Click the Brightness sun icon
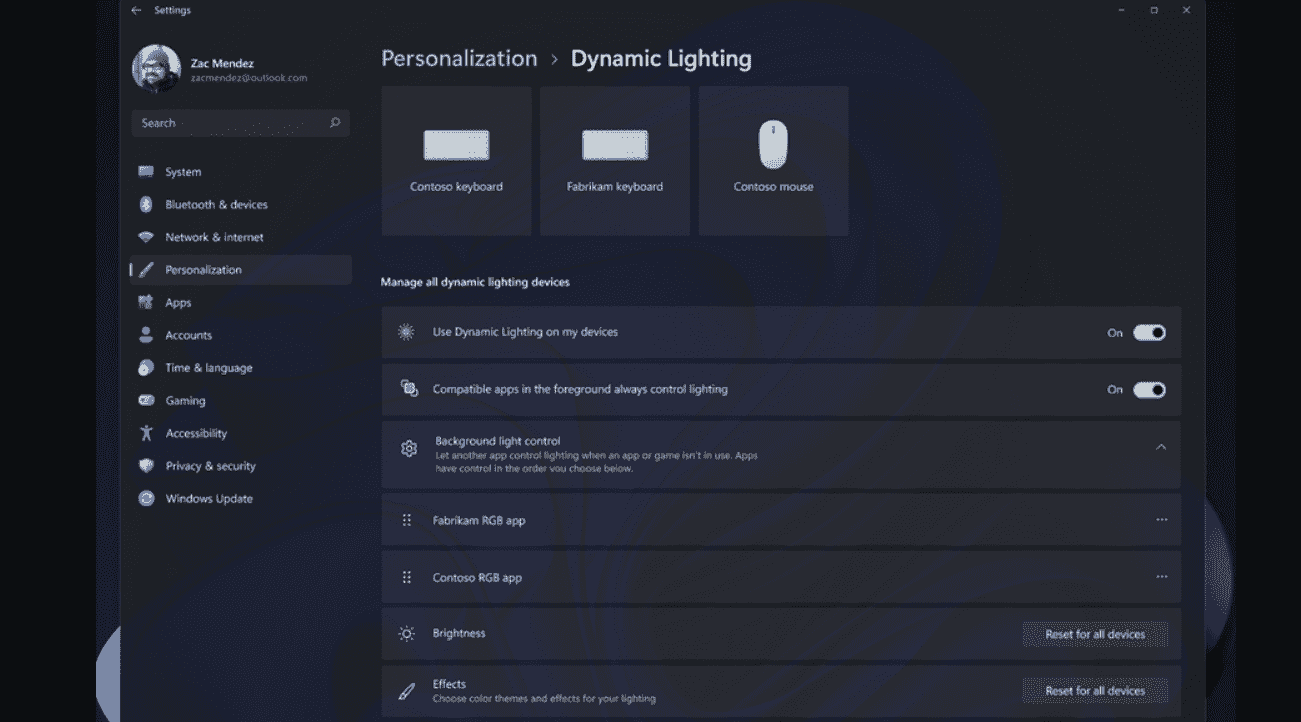Viewport: 1301px width, 722px height. pyautogui.click(x=407, y=633)
